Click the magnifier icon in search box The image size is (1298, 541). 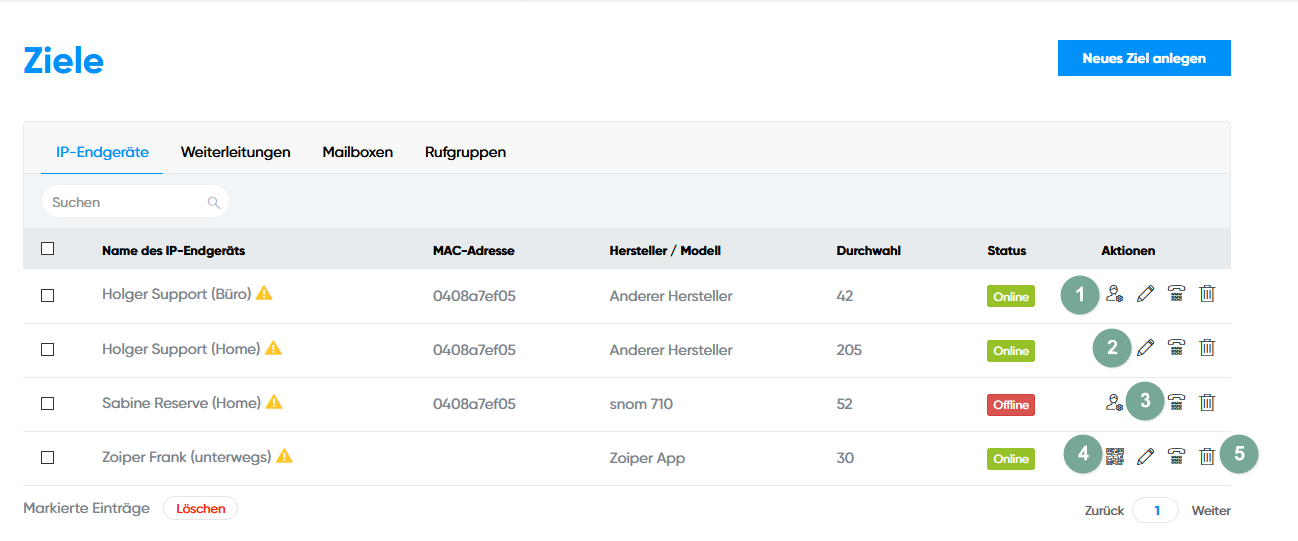click(x=213, y=202)
